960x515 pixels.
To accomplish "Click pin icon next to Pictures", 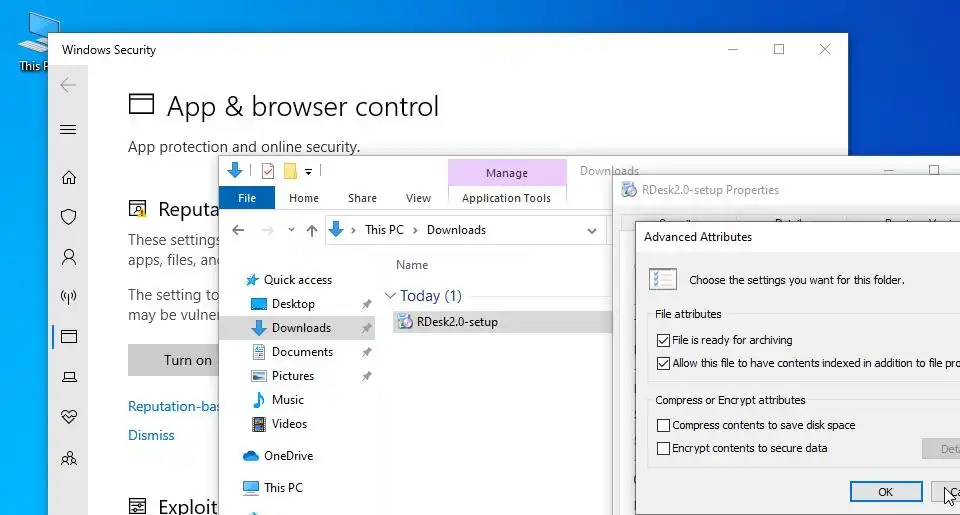I will [366, 376].
